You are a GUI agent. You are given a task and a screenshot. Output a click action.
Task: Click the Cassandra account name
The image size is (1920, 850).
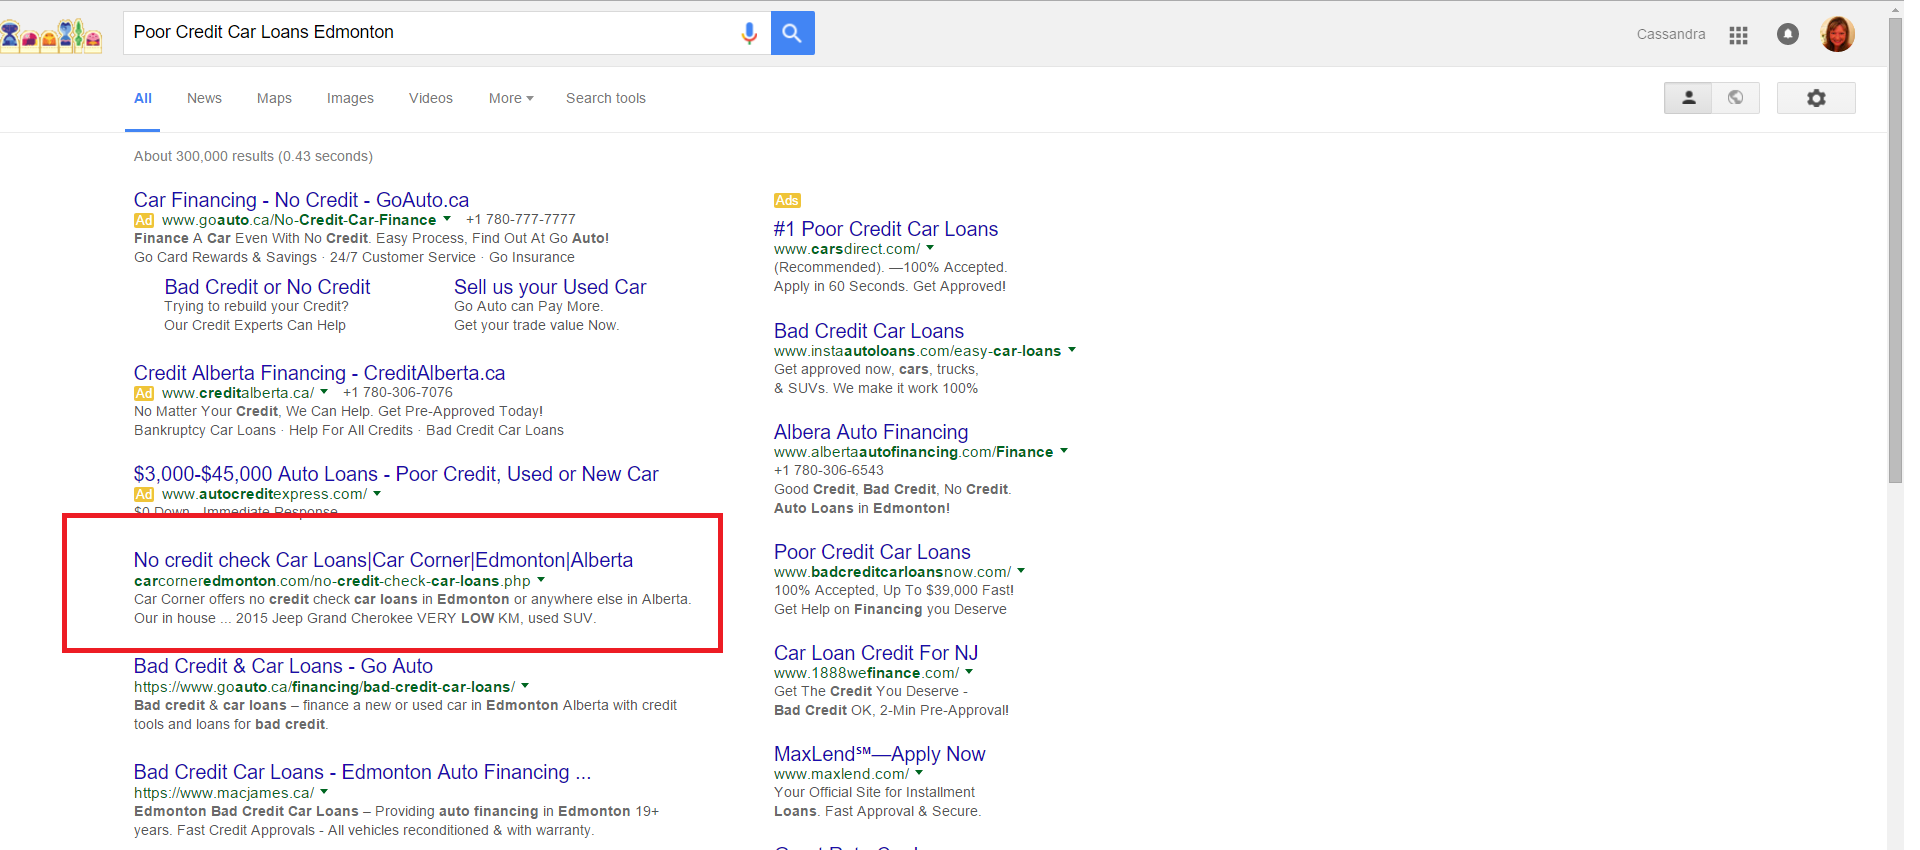(x=1671, y=34)
